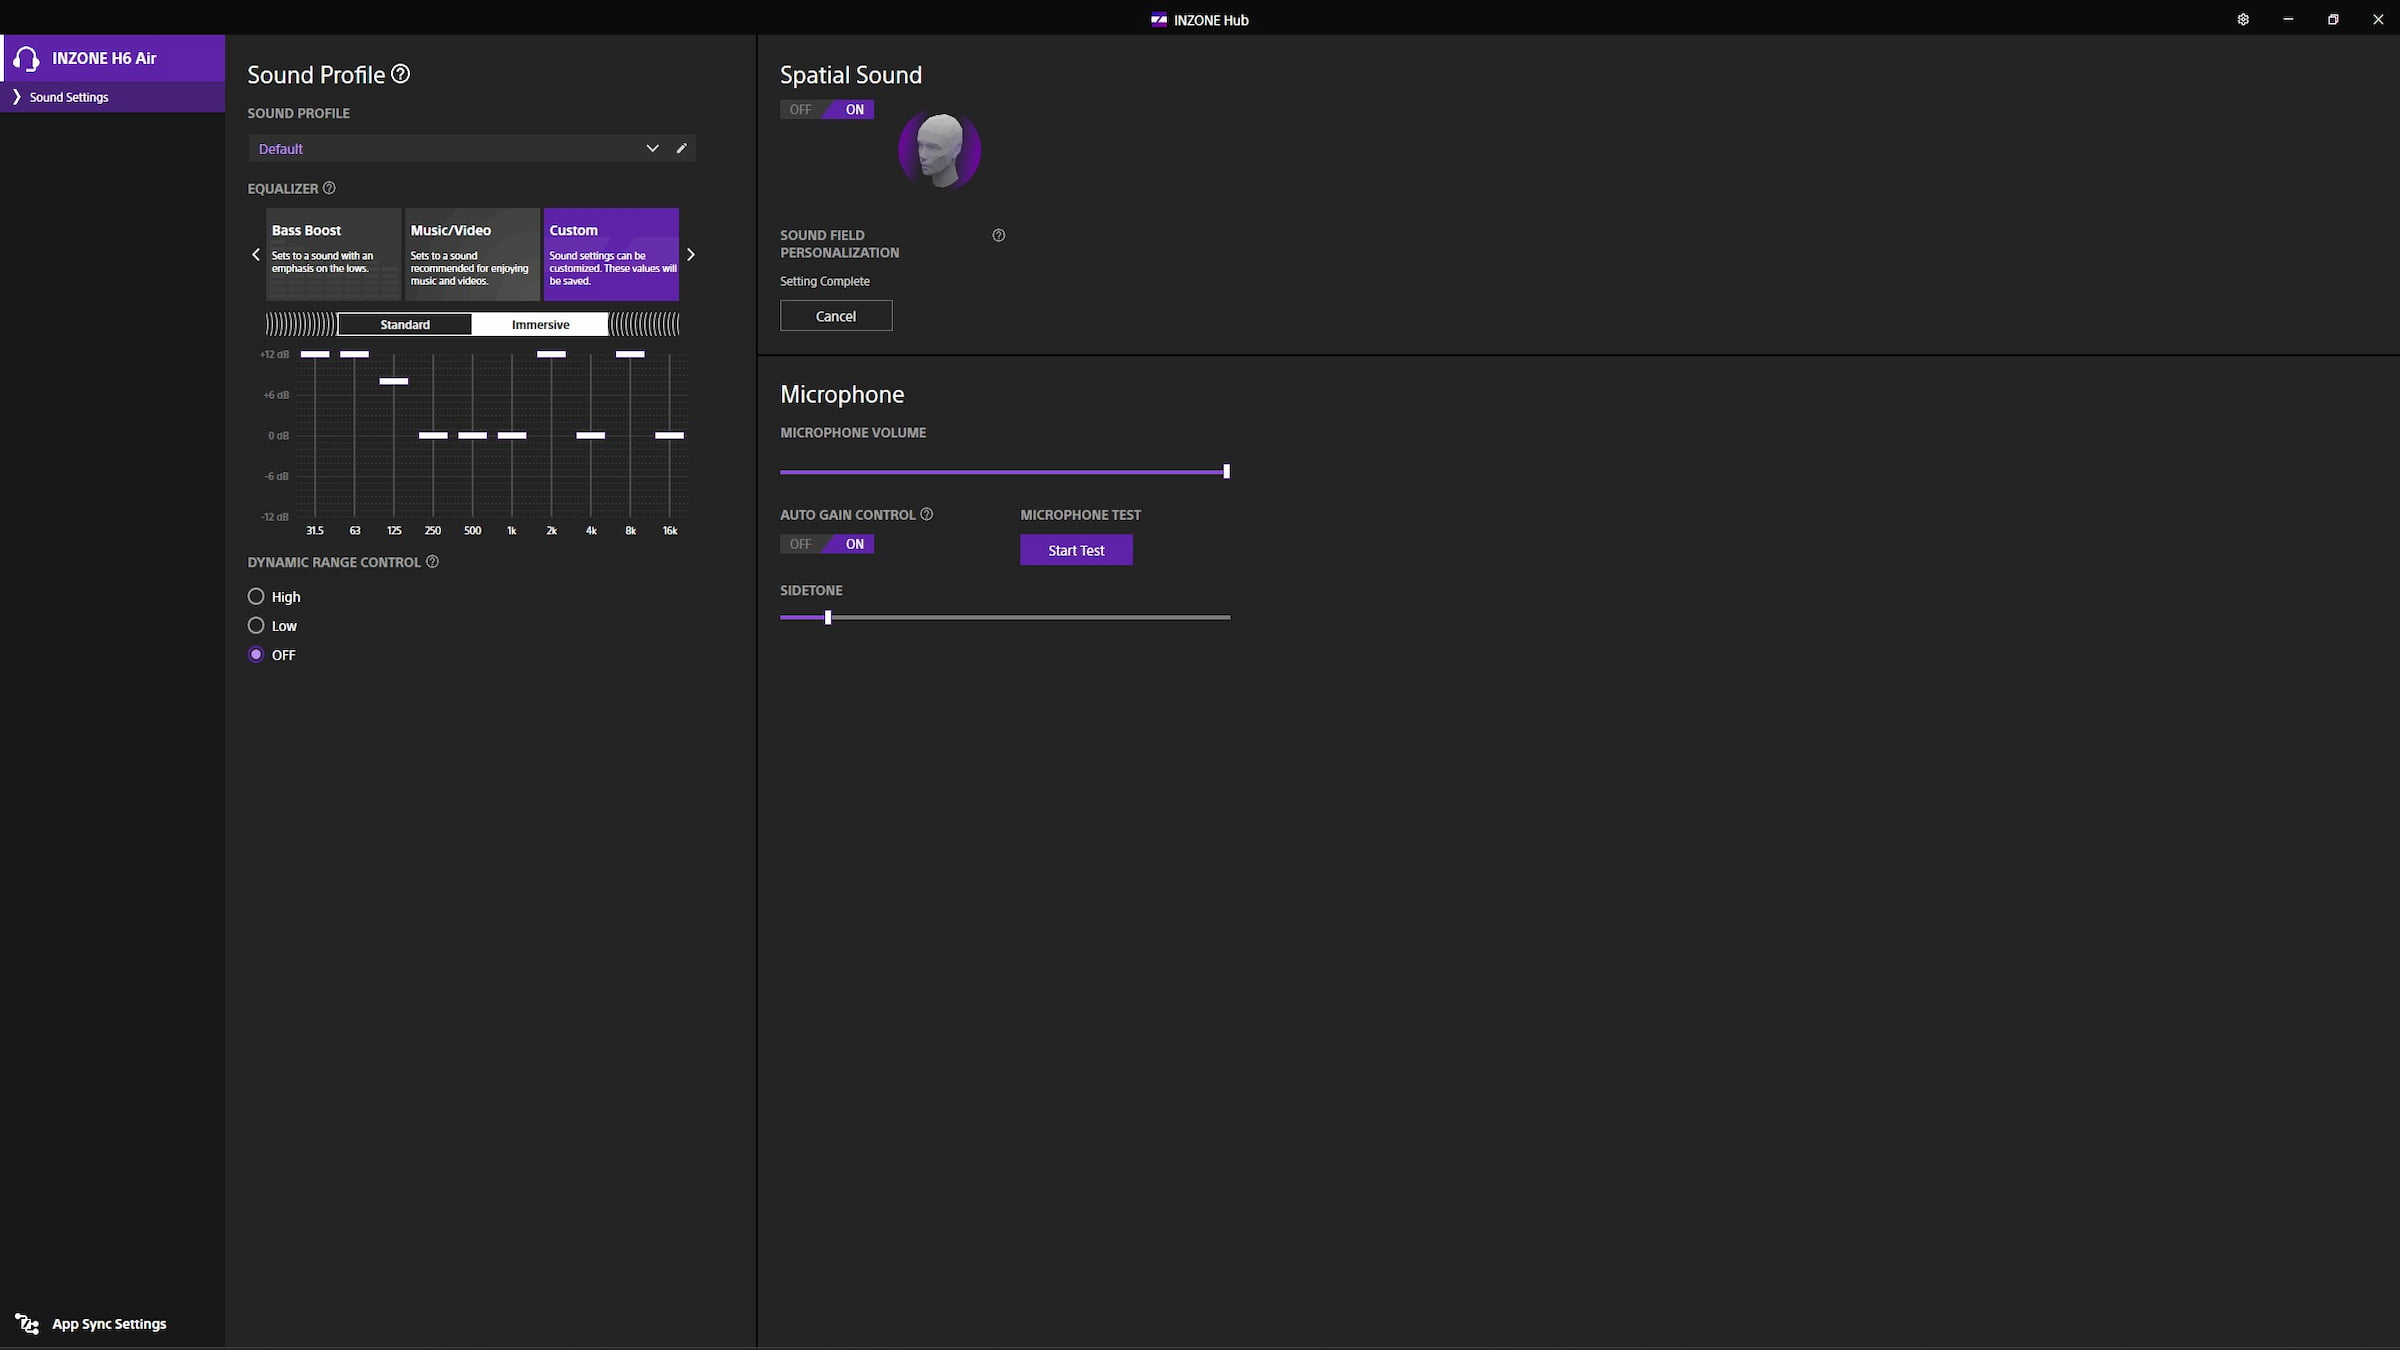2400x1350 pixels.
Task: Show next equalizer presets with right arrow
Action: coord(690,255)
